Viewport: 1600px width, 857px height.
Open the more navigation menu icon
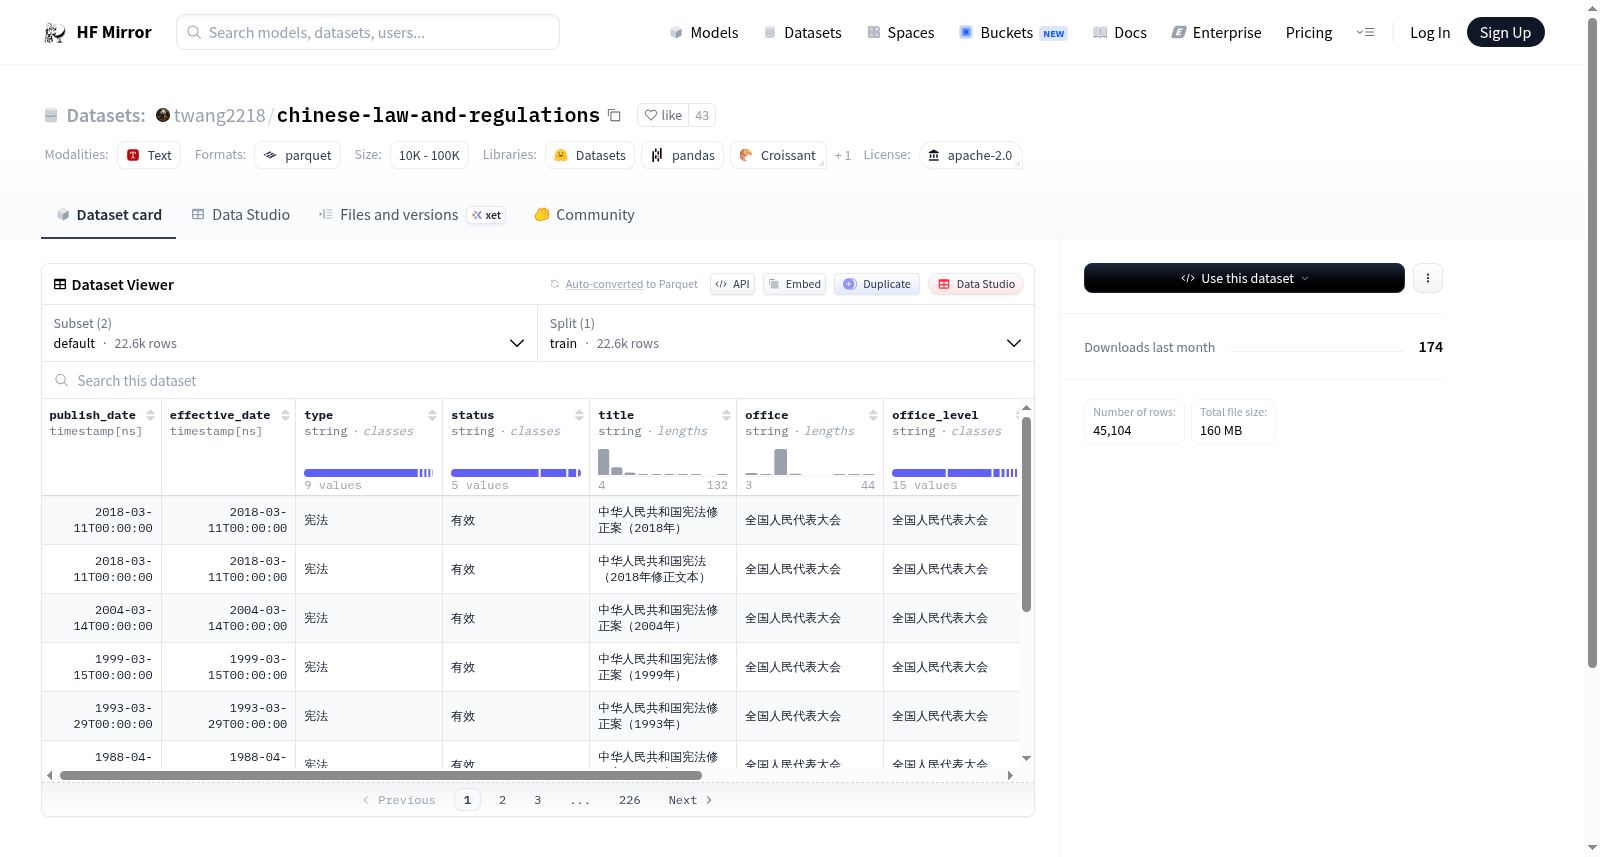(1365, 32)
